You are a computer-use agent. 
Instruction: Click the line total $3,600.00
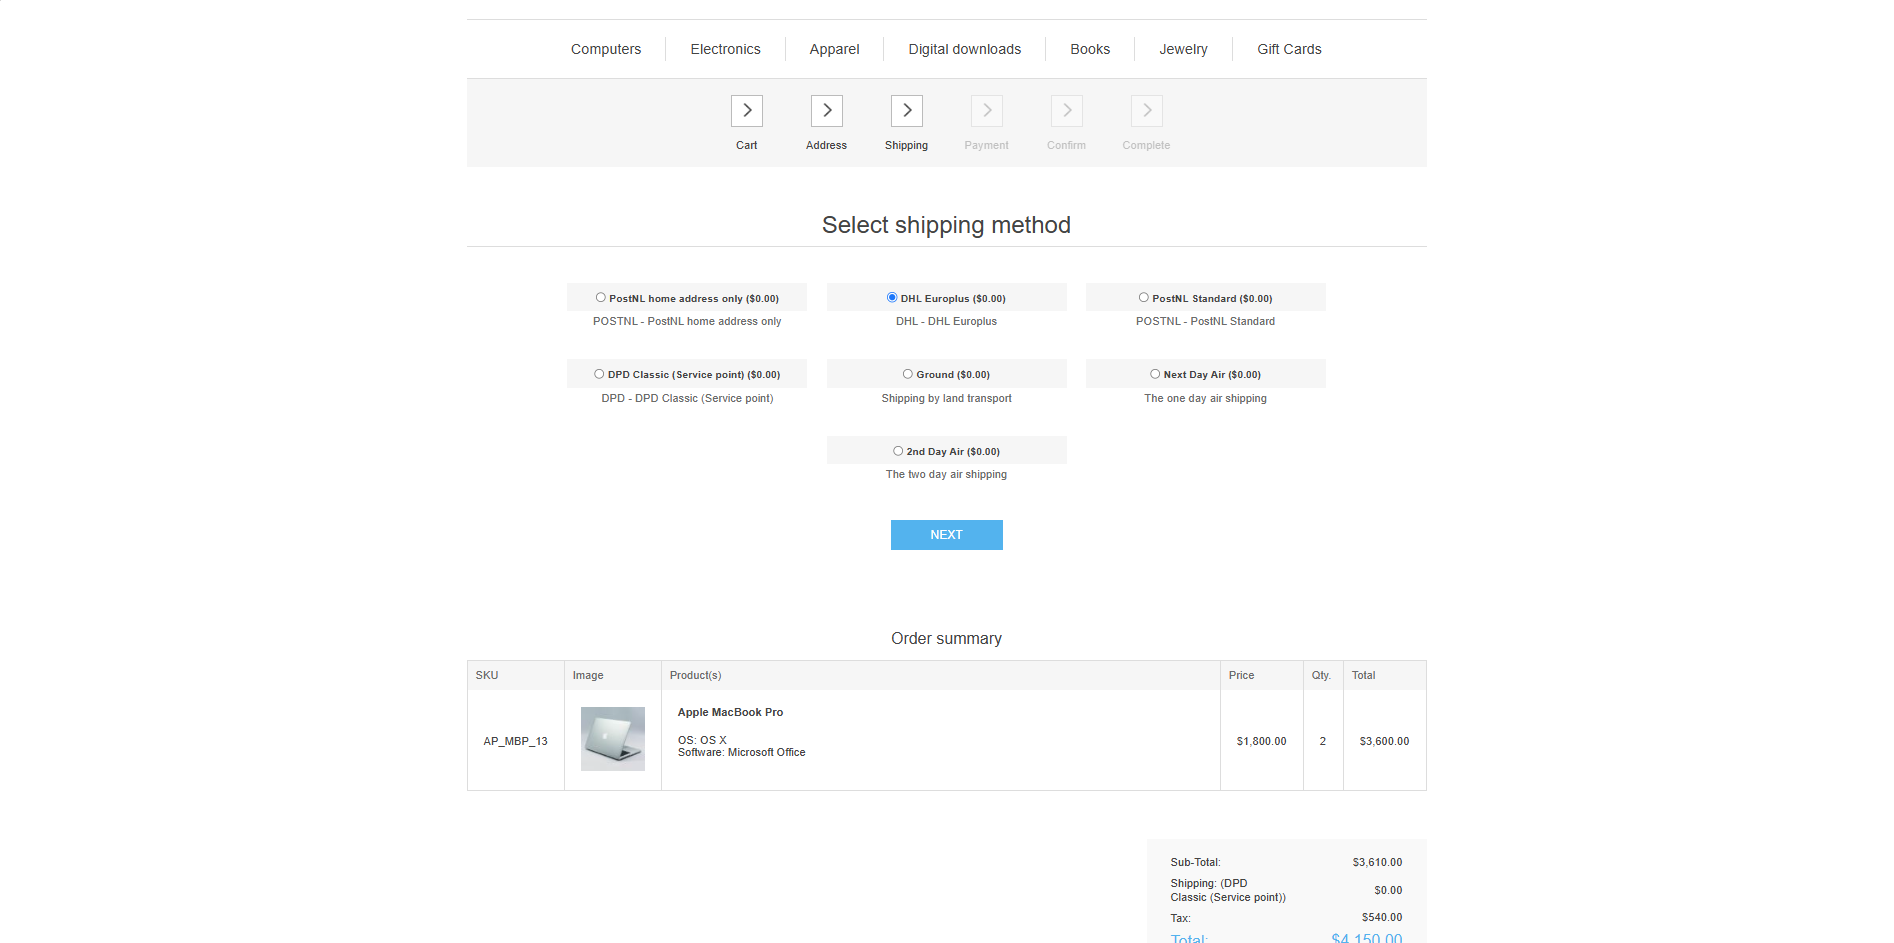1385,741
